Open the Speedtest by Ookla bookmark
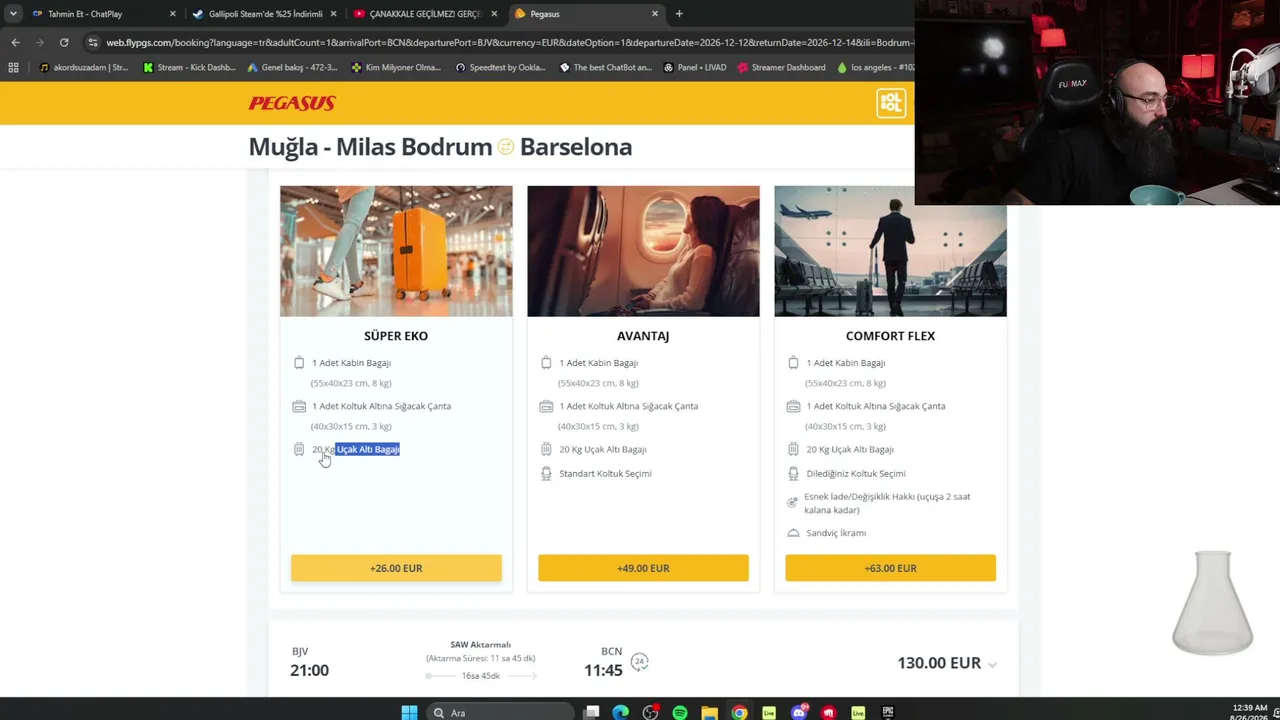The image size is (1280, 720). 500,68
